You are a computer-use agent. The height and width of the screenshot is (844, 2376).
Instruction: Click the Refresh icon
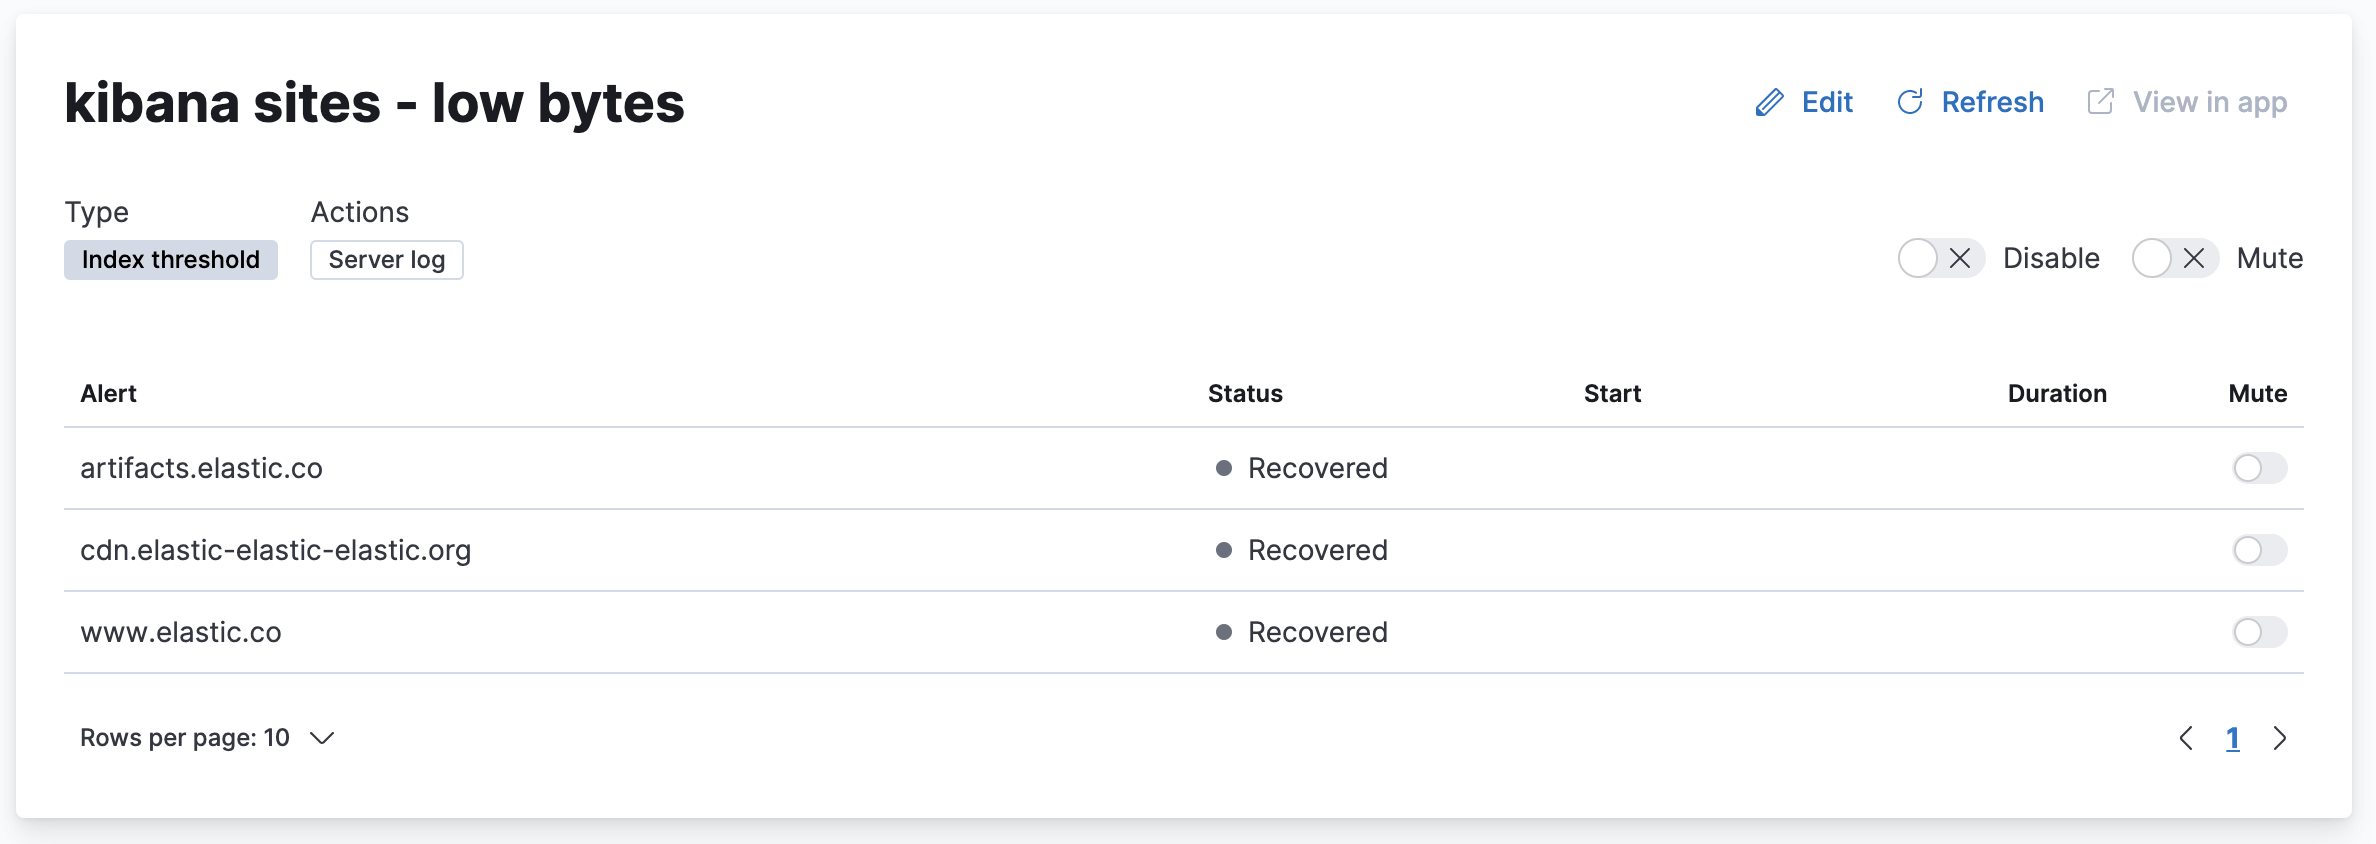[x=1911, y=101]
